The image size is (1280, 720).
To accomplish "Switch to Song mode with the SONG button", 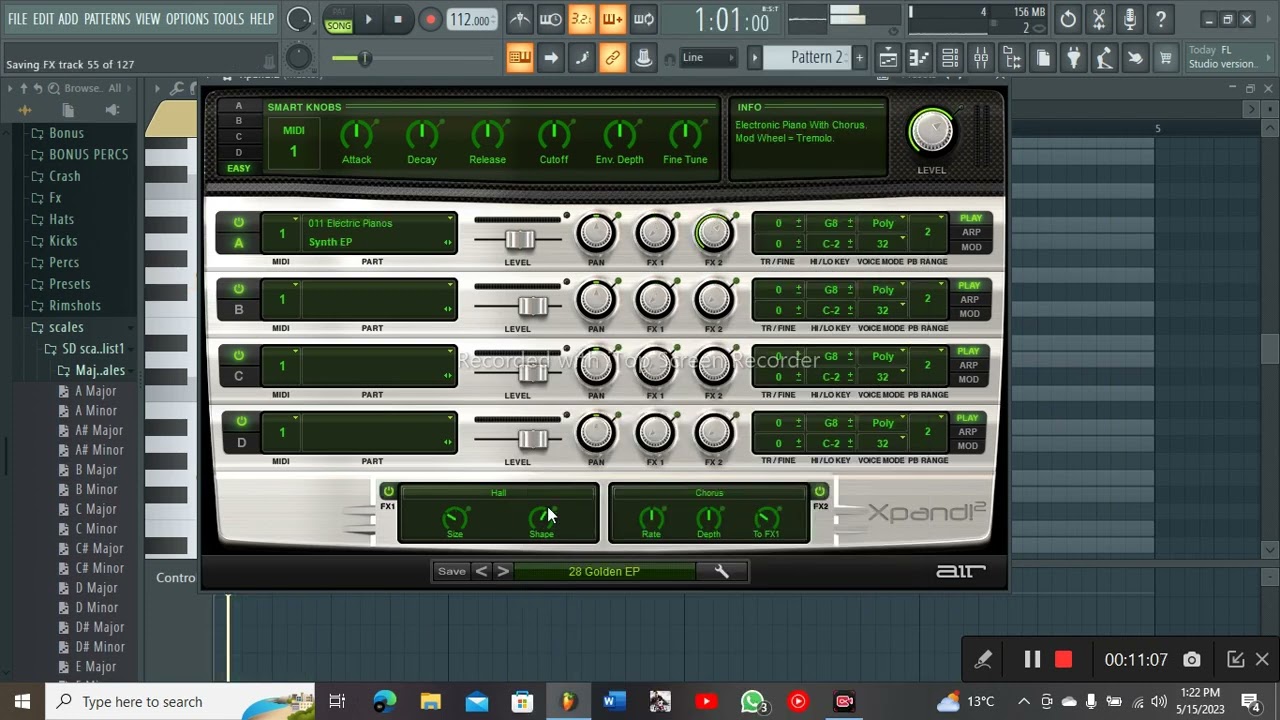I will (x=339, y=25).
